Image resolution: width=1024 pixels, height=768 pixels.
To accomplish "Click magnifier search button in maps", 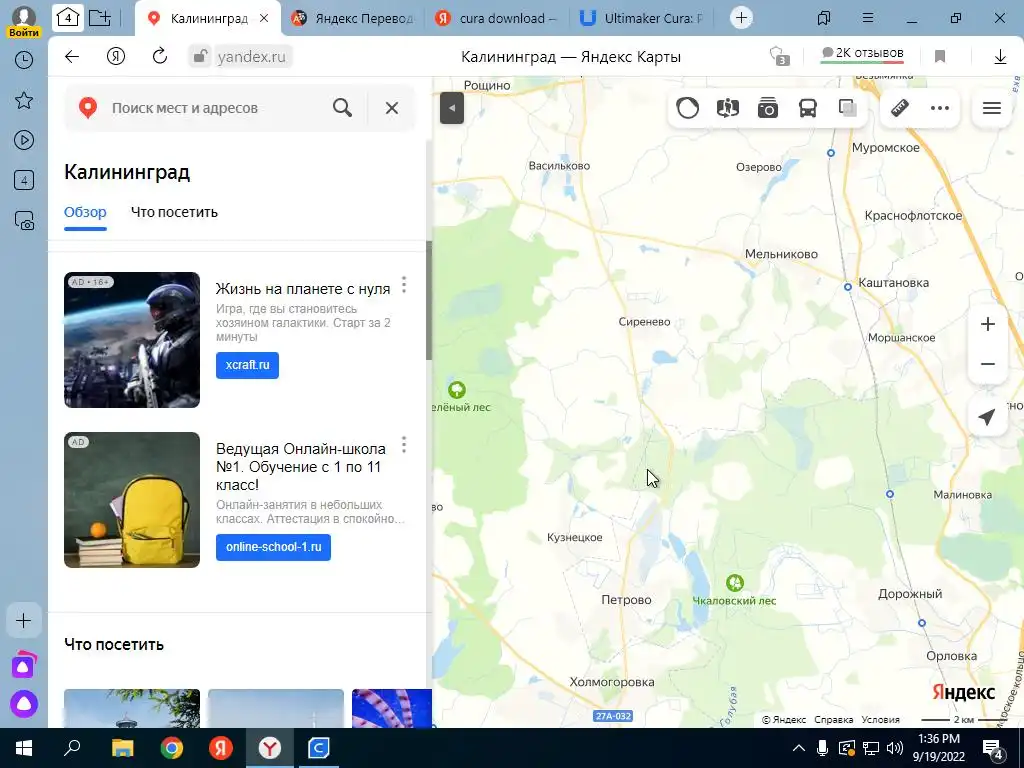I will click(342, 108).
